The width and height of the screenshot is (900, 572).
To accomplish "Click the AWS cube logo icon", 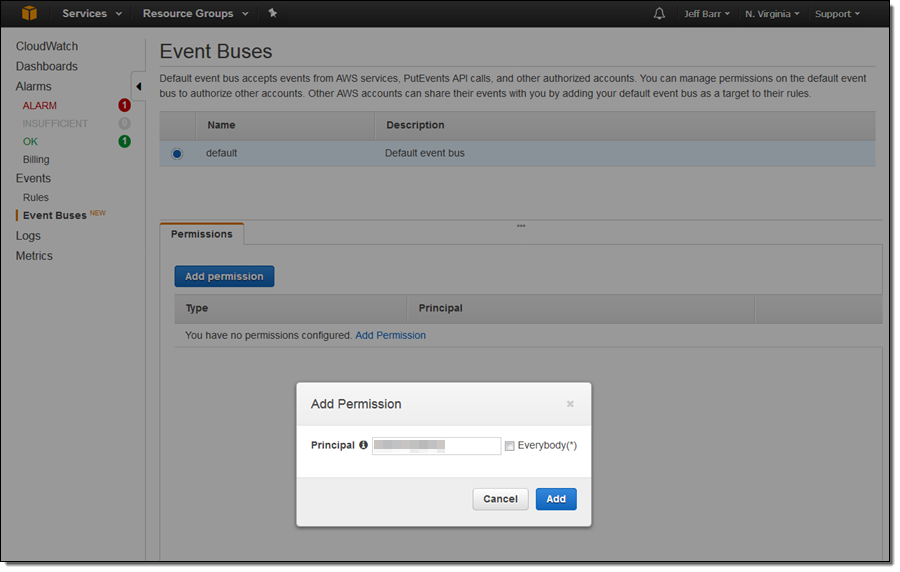I will click(x=29, y=13).
